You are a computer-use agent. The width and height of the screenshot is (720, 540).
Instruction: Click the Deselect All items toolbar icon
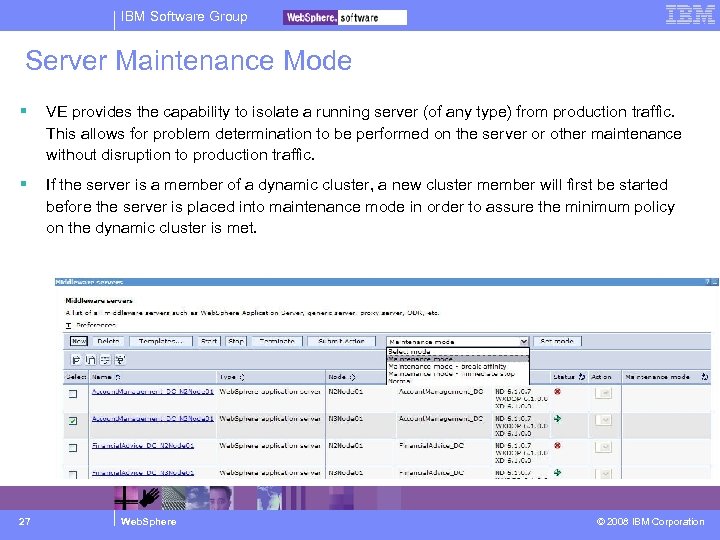coord(91,360)
